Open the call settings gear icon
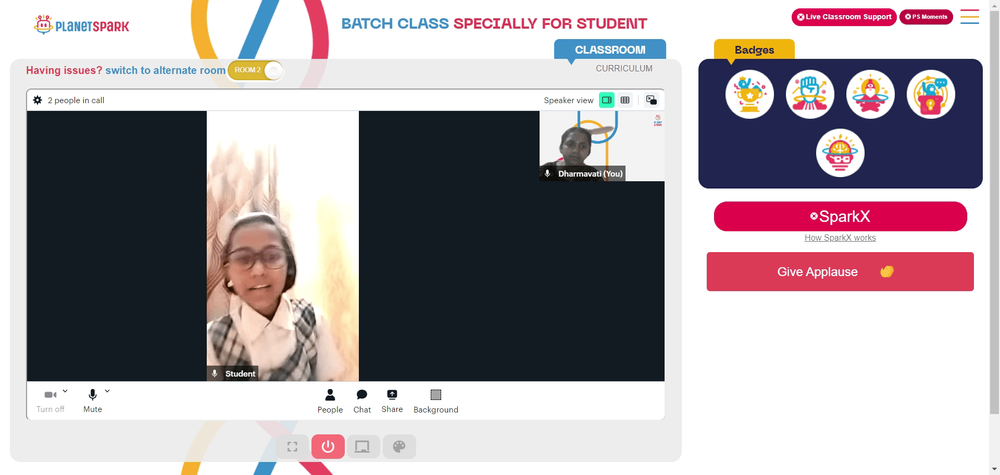This screenshot has height=475, width=1000. [38, 100]
